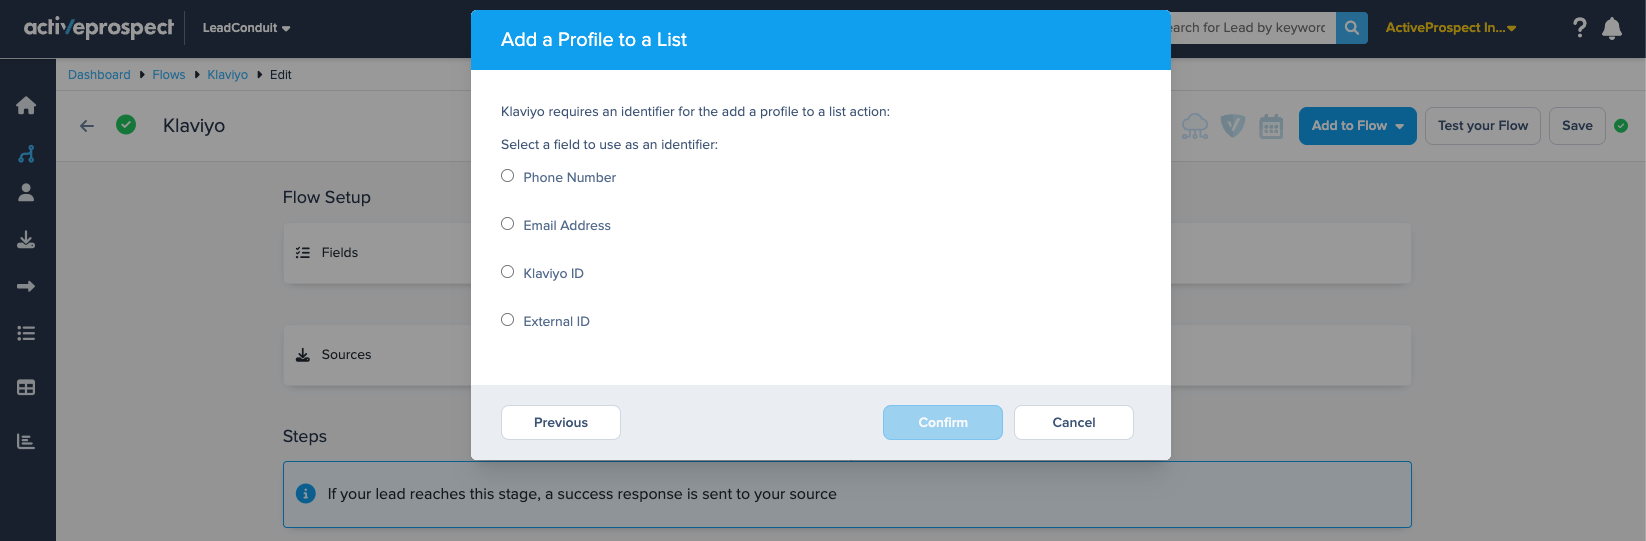Click the lead keyword search field

click(1252, 28)
